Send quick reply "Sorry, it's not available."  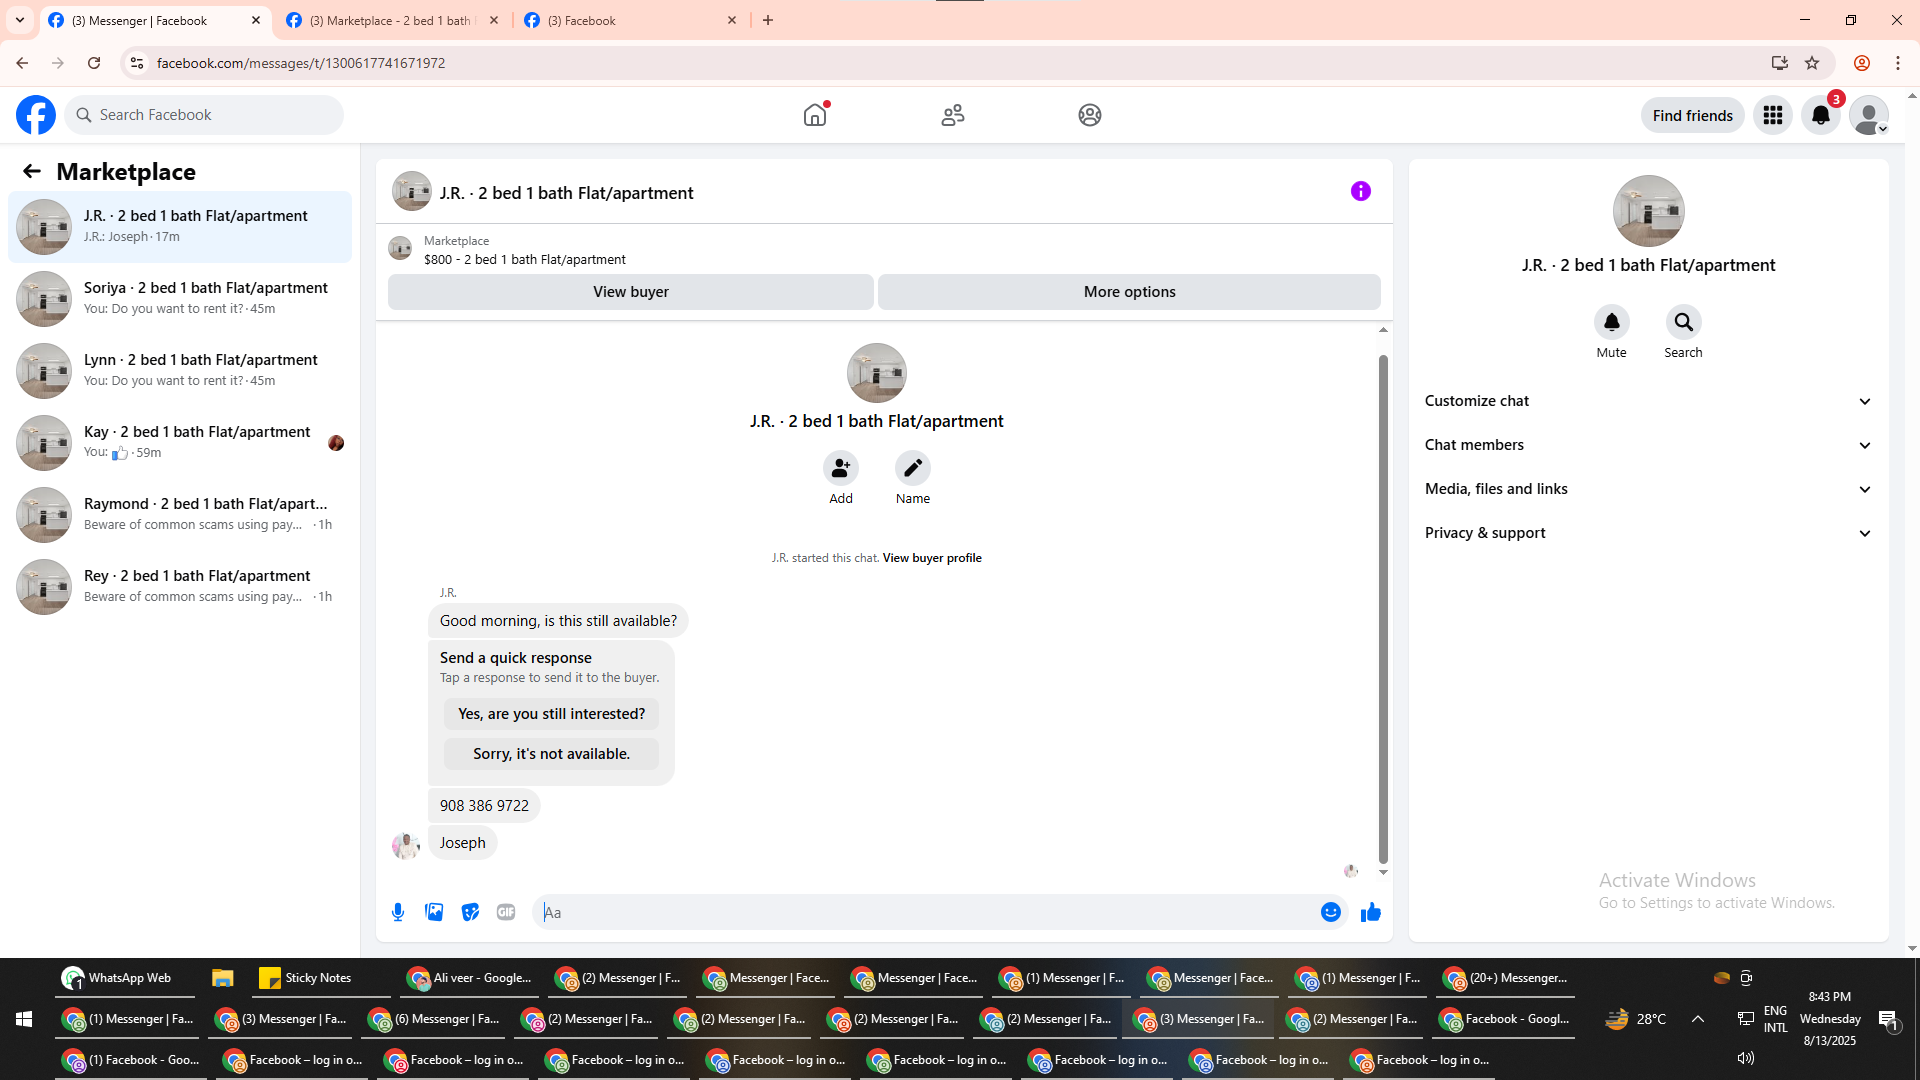tap(551, 754)
